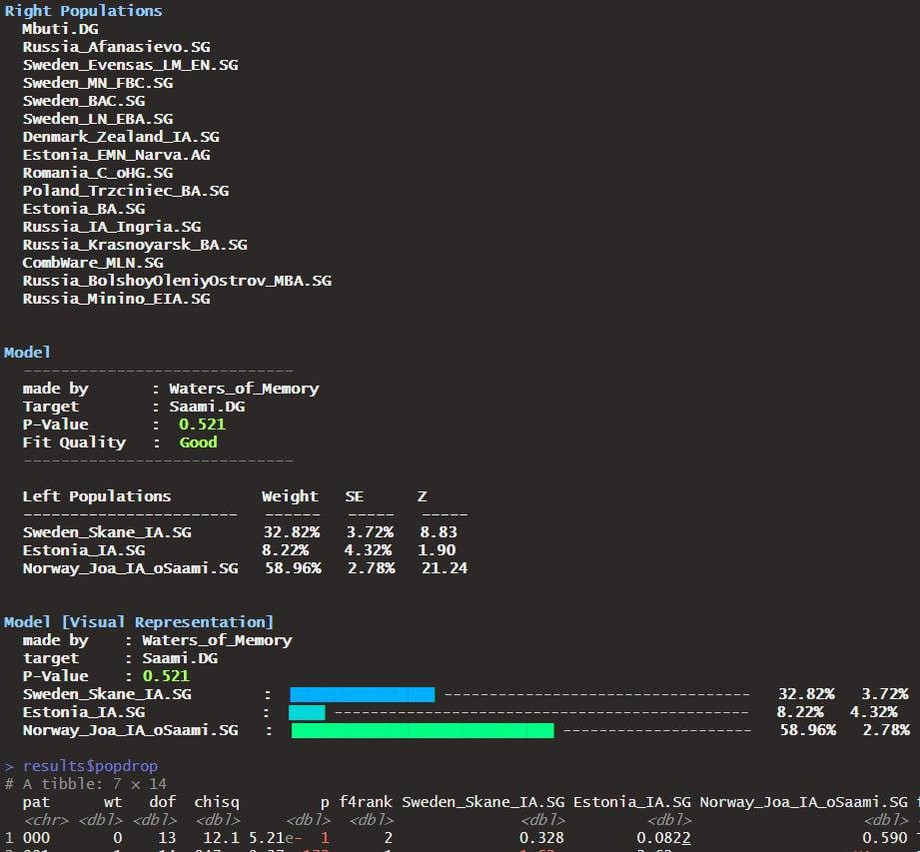
Task: Click 'Model [Visual Representation]' heading
Action: point(138,621)
